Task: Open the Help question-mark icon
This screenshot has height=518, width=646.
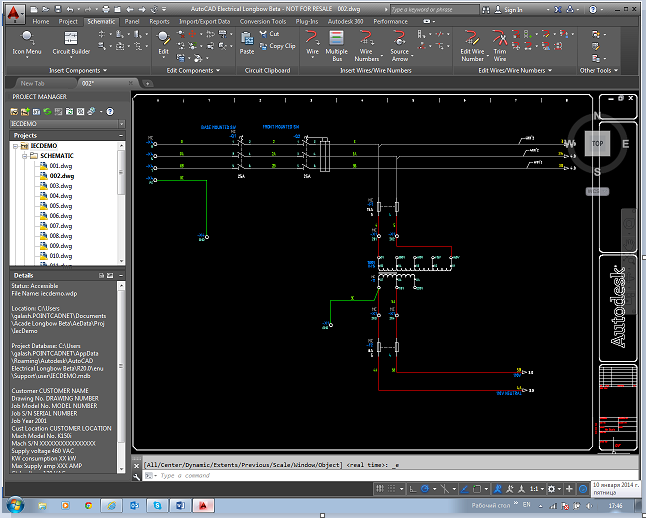Action: click(593, 9)
